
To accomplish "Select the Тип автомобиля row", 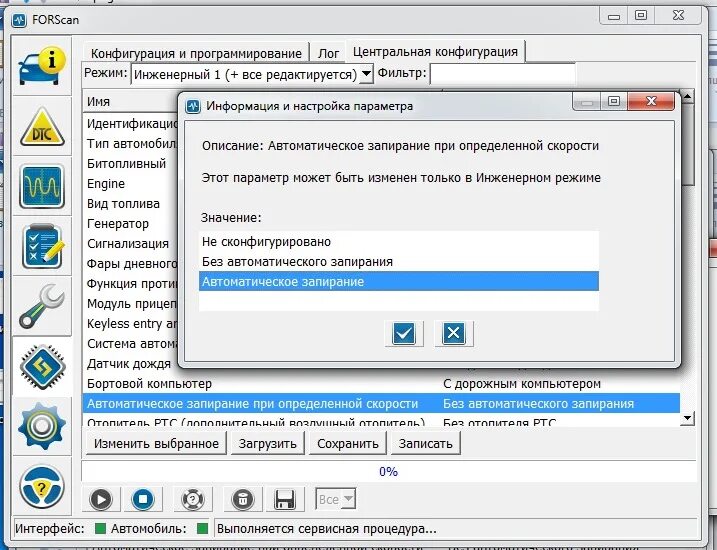I will coord(132,144).
